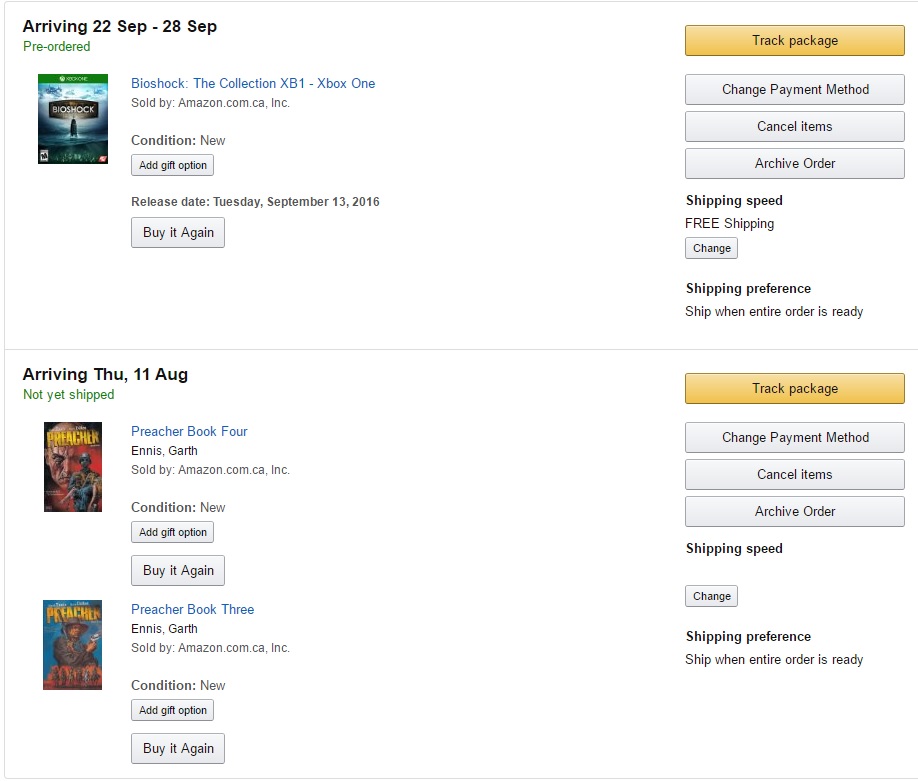The image size is (918, 781).
Task: Buy Bioshock: The Collection again
Action: pos(178,233)
